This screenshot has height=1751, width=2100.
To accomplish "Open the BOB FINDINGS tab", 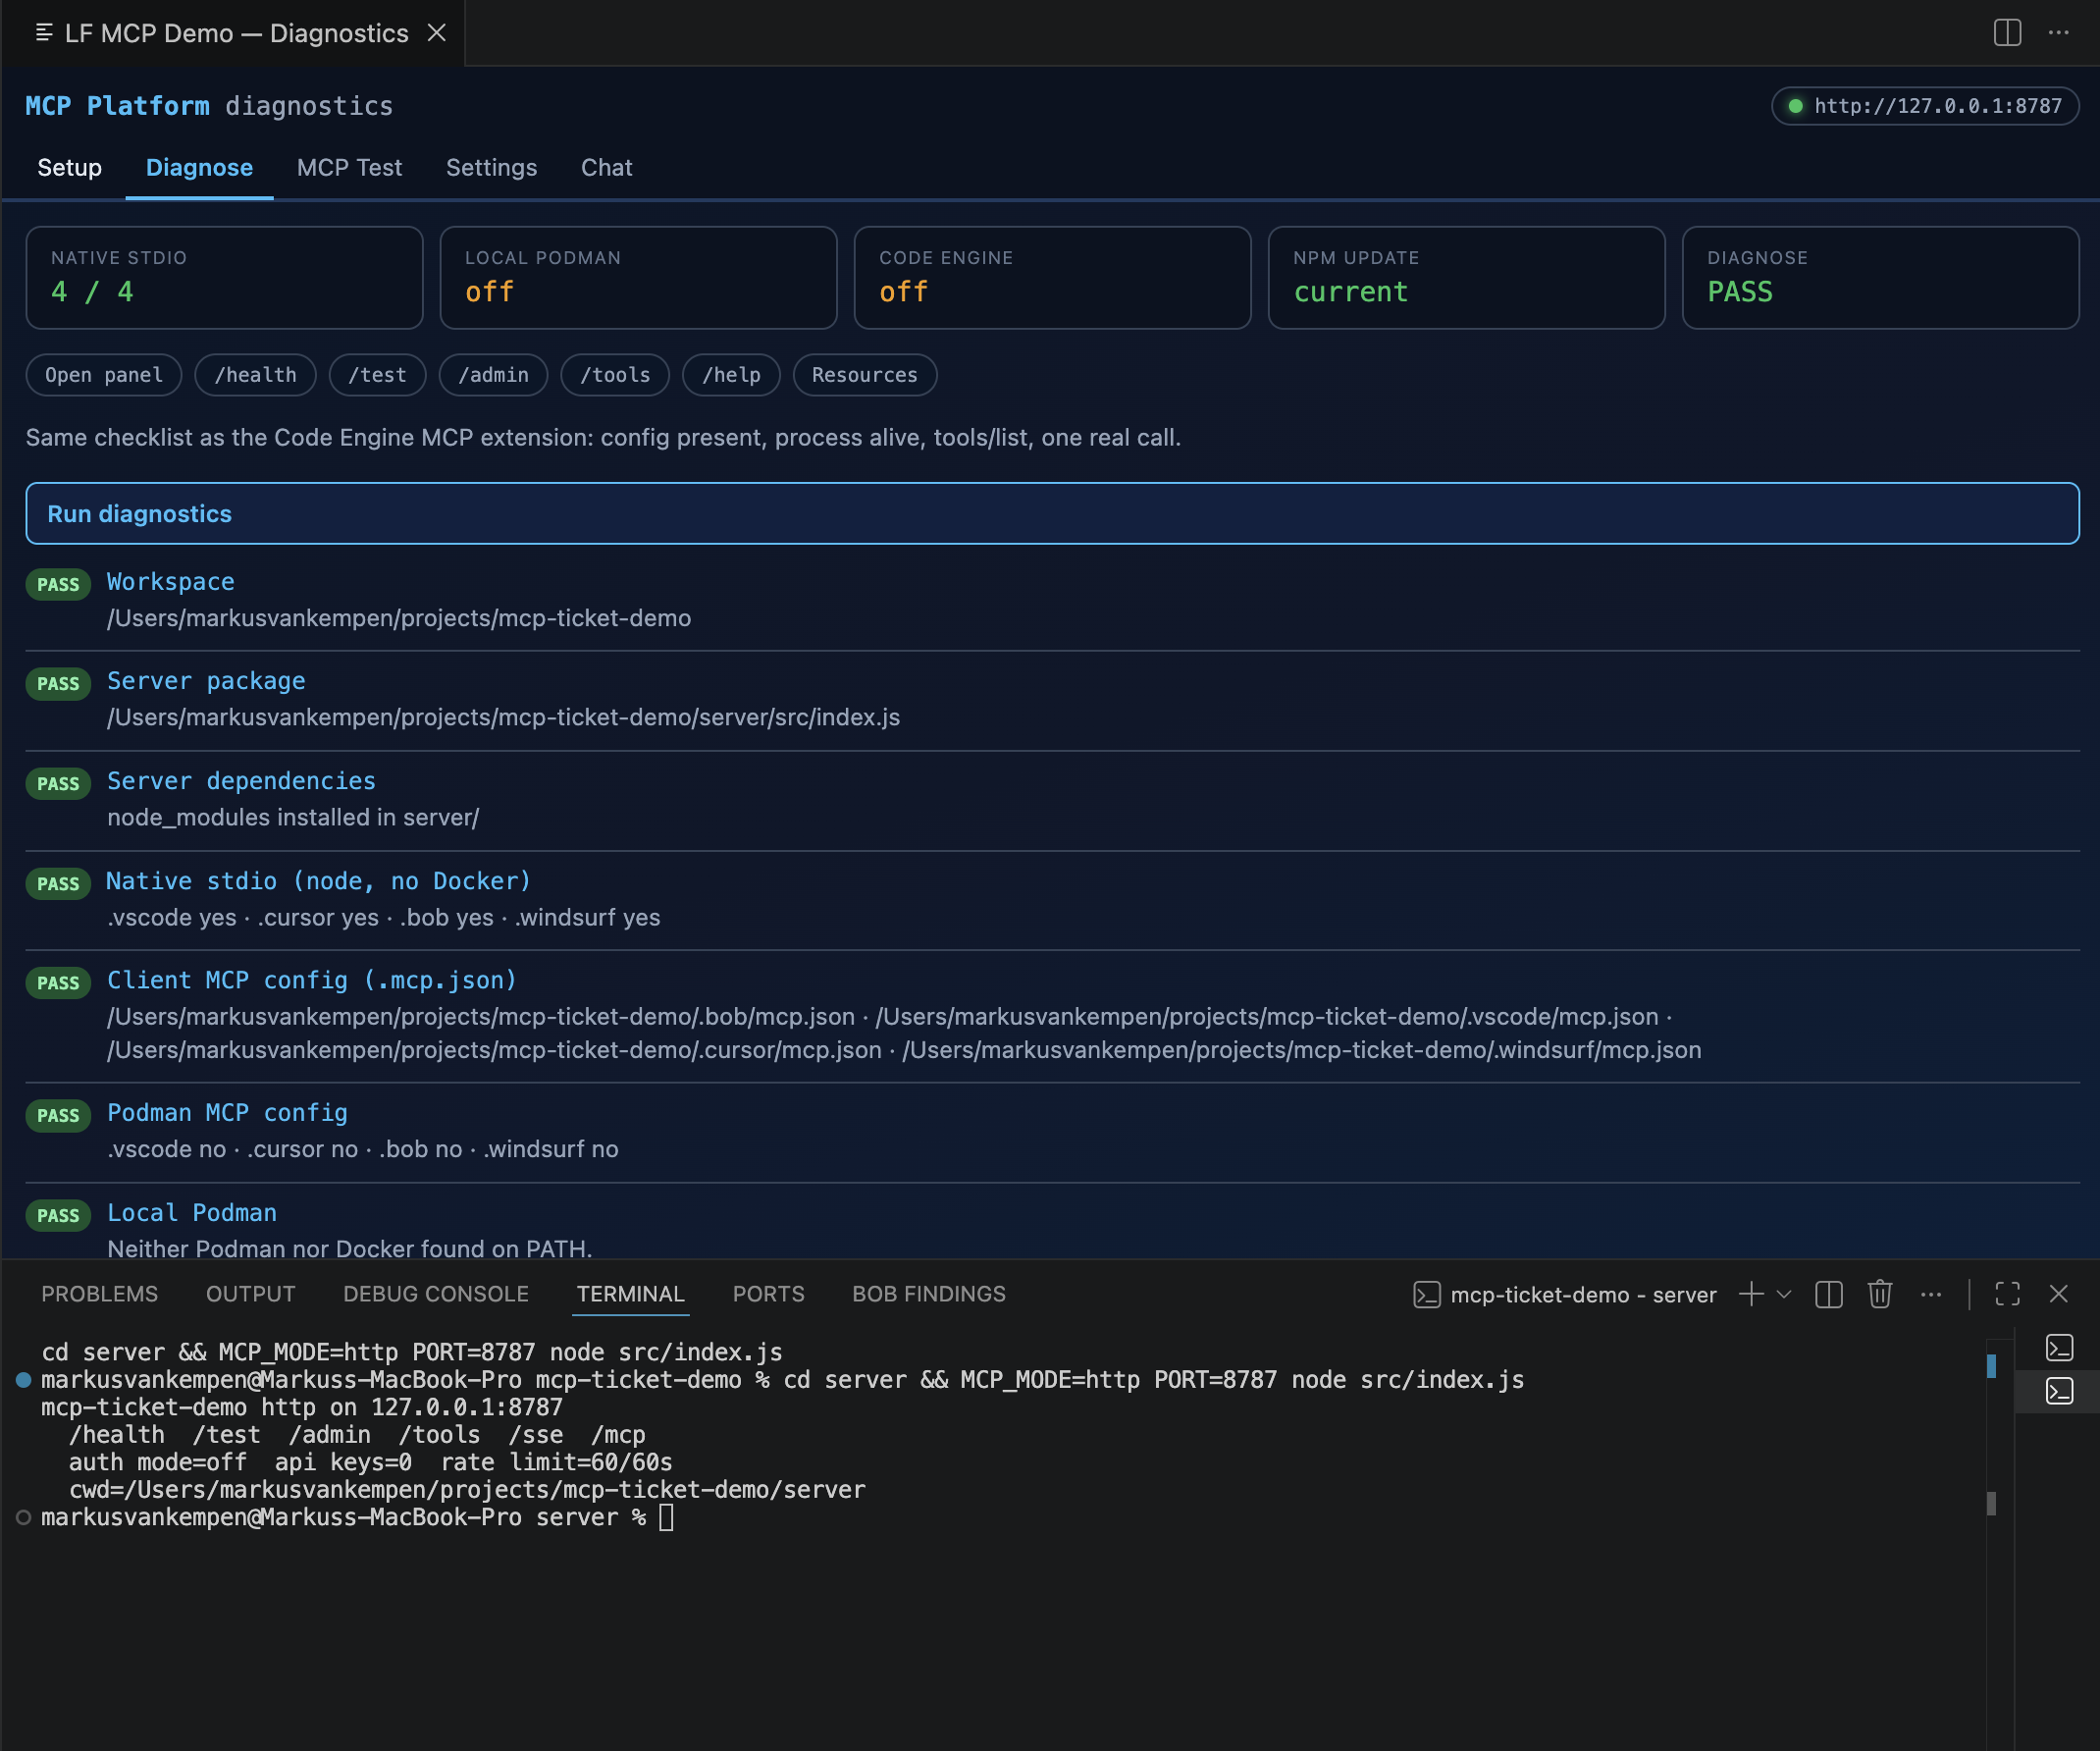I will tap(928, 1294).
